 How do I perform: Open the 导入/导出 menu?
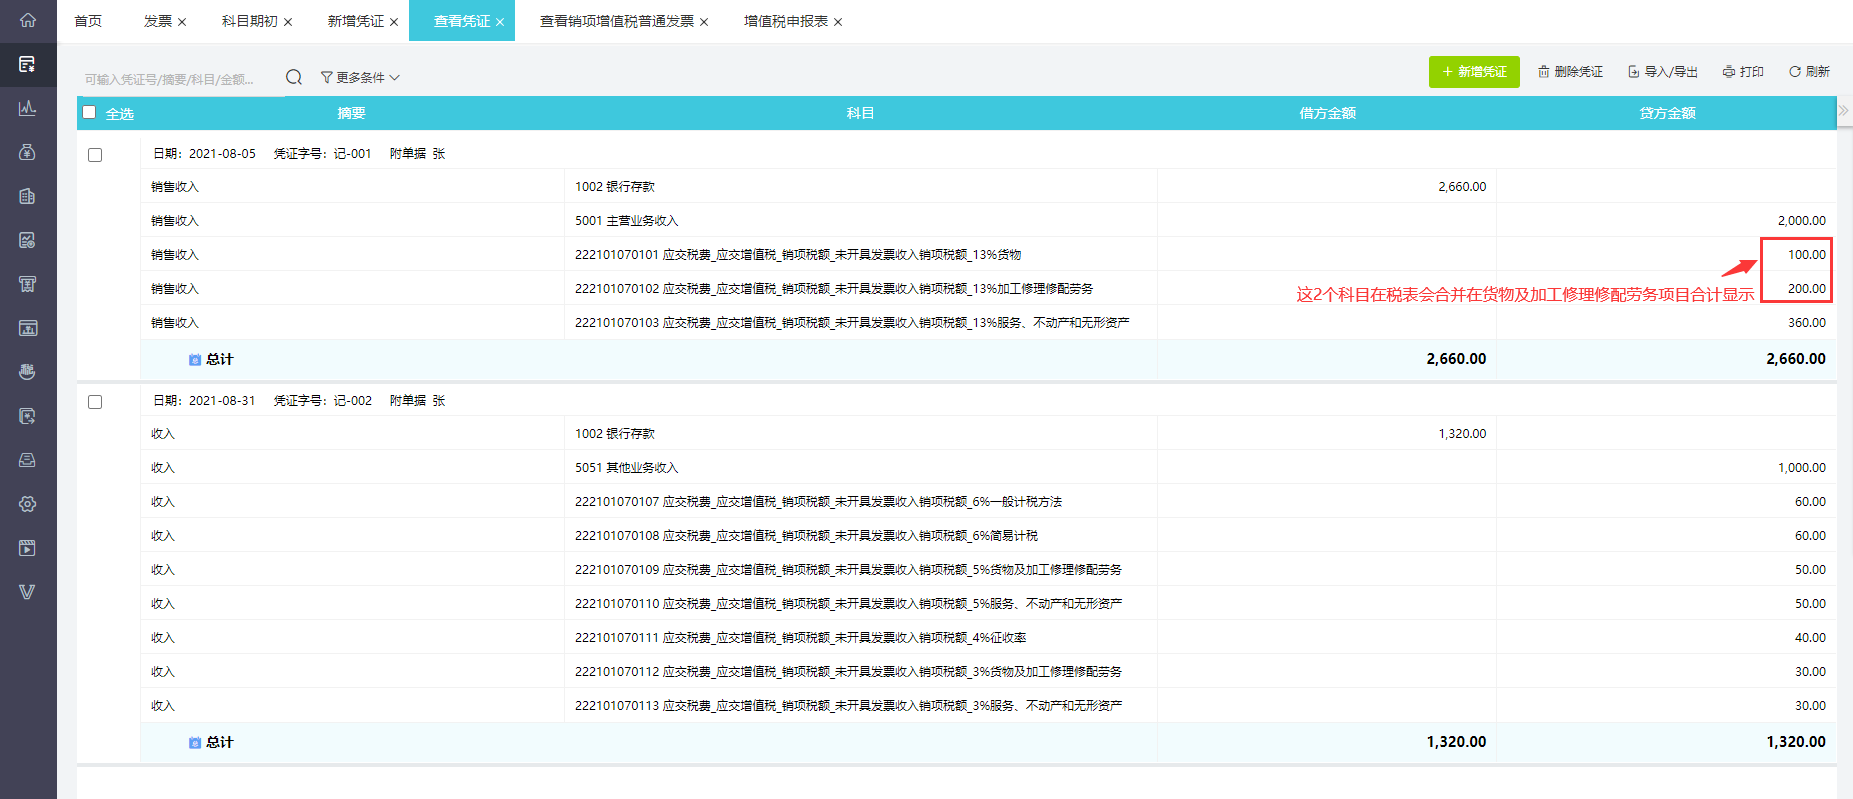click(1663, 72)
